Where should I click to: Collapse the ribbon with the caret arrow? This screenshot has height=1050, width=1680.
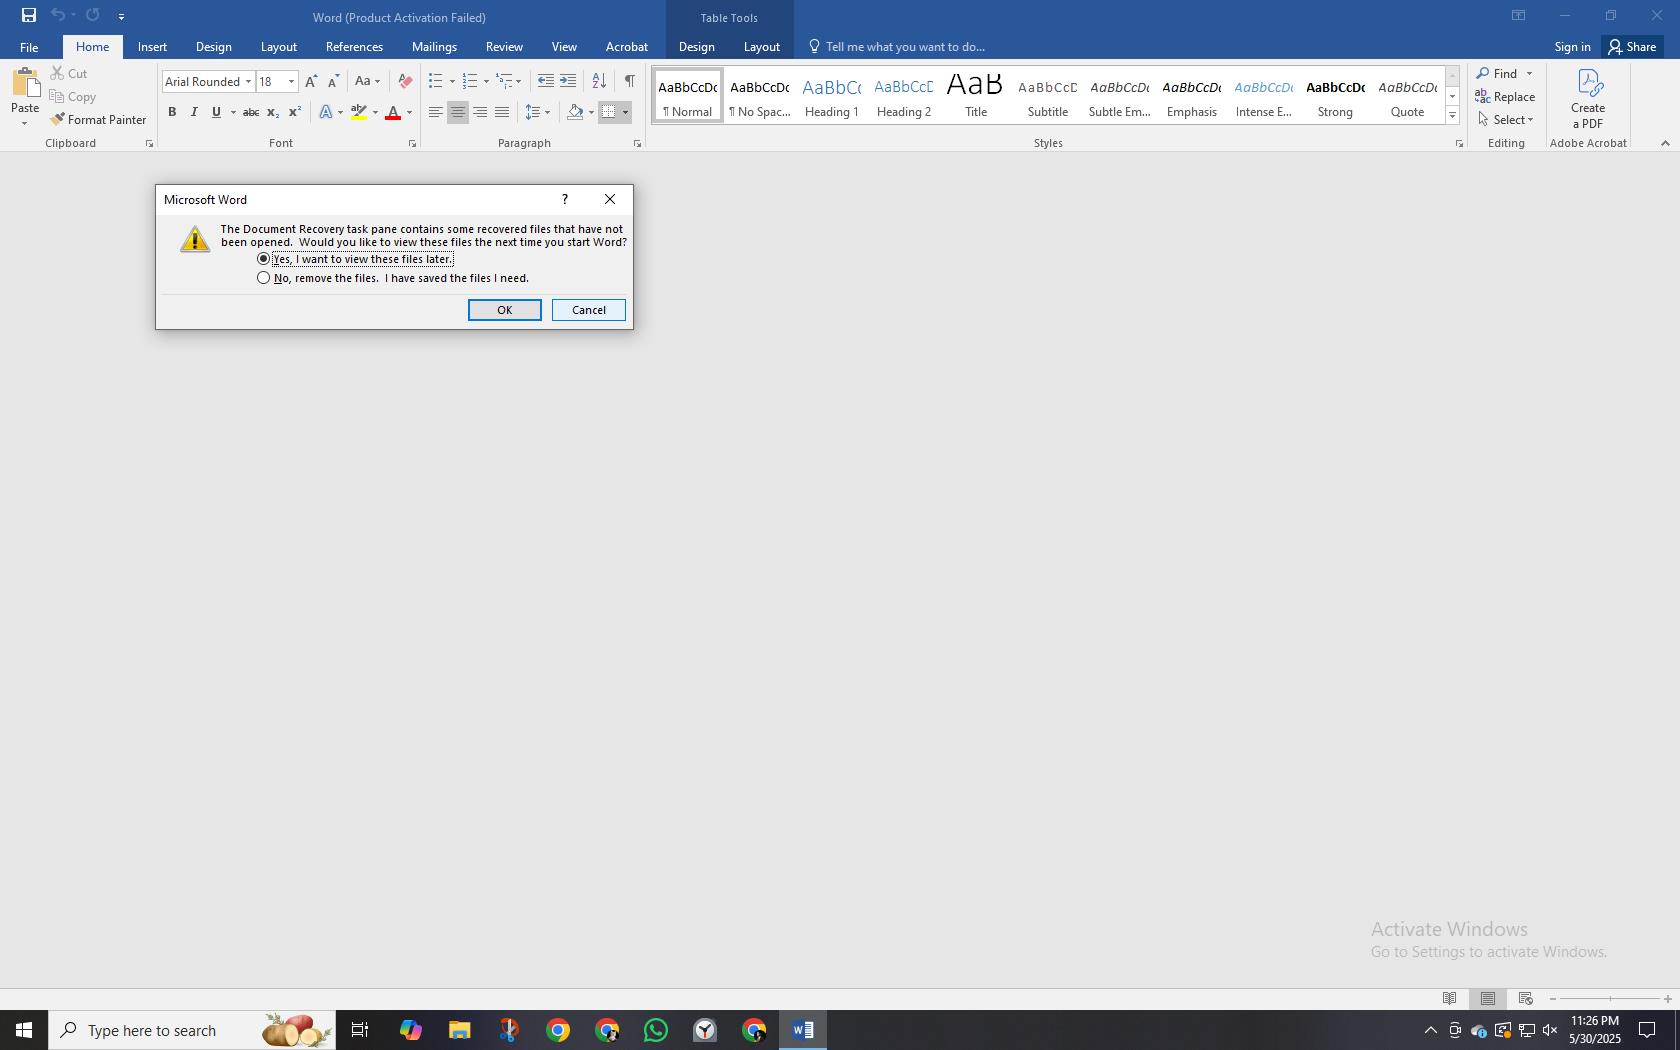1665,143
